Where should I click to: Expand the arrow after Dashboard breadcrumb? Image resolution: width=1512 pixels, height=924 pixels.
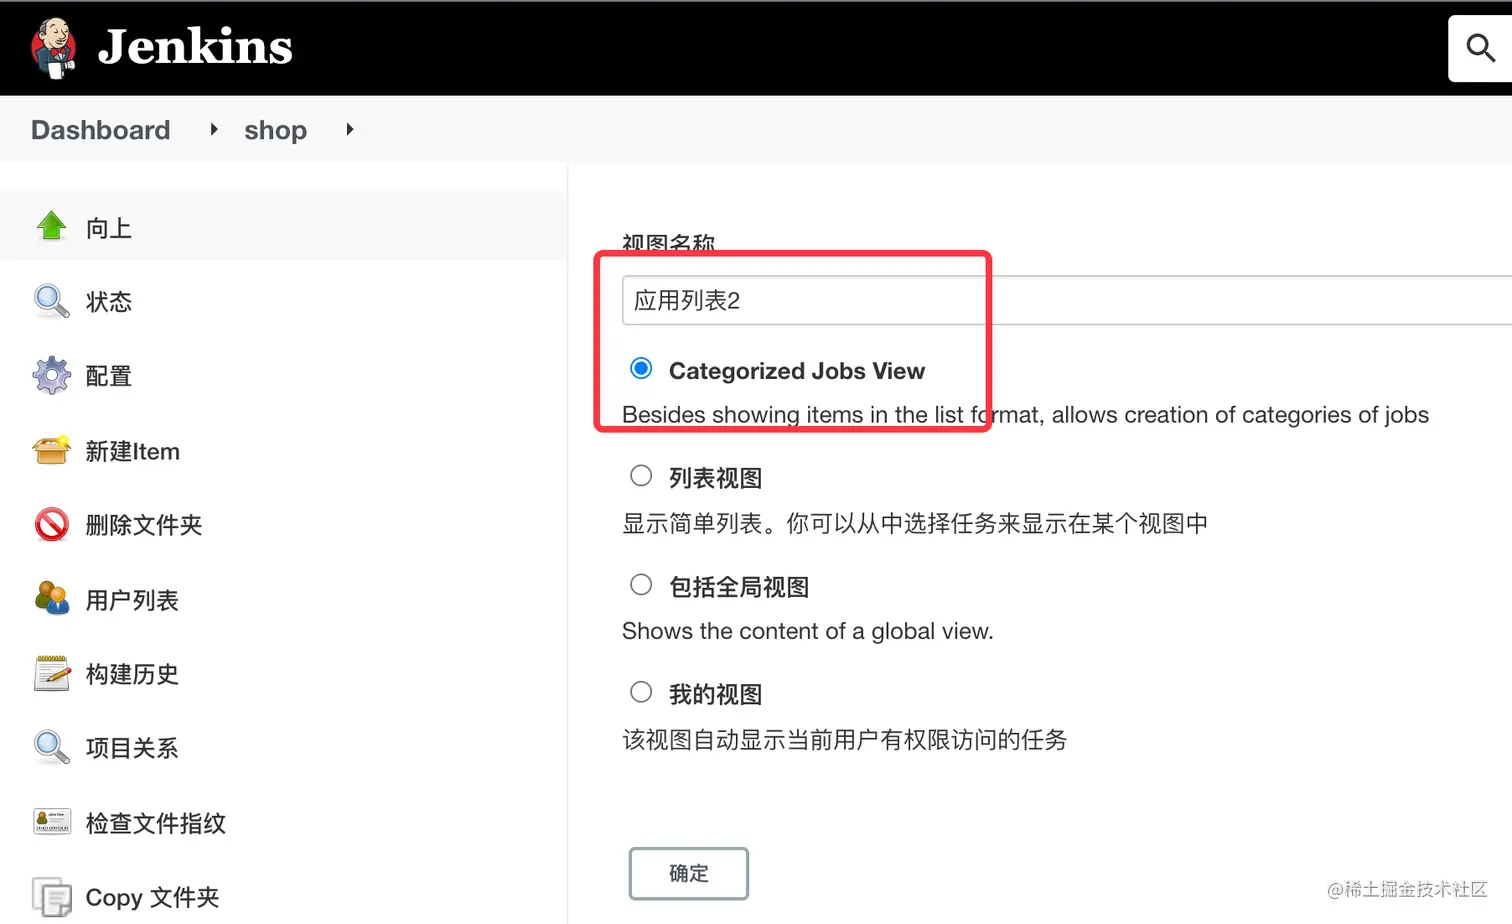pyautogui.click(x=214, y=129)
